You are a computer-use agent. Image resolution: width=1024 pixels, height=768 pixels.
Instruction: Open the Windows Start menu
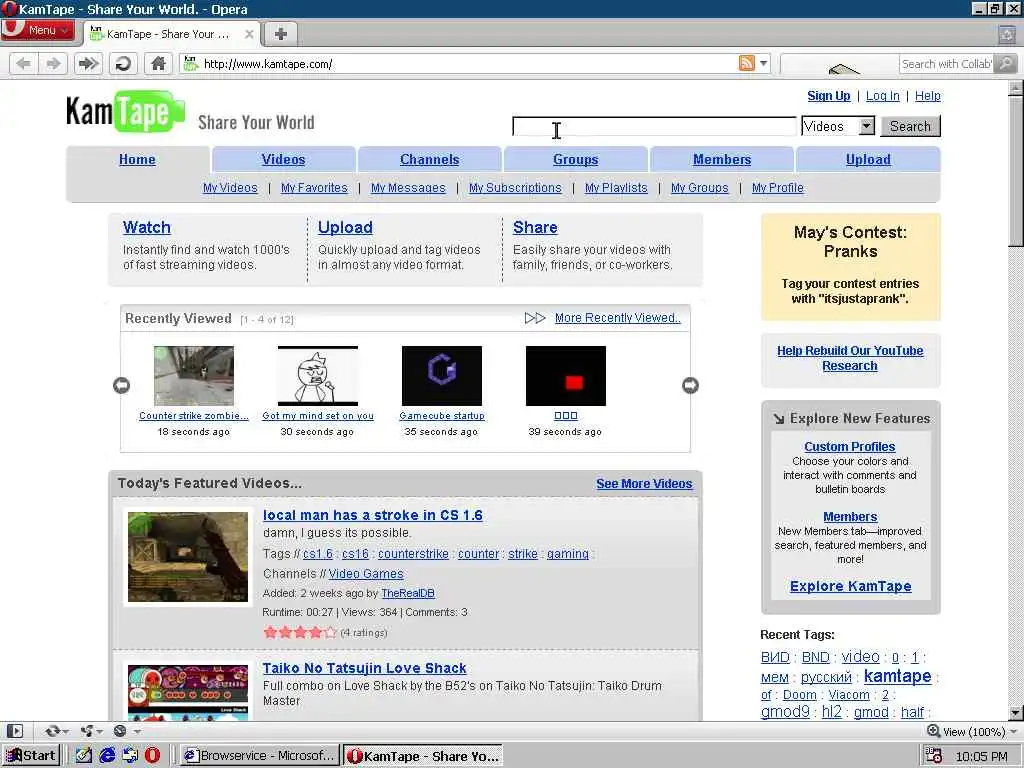coord(31,756)
